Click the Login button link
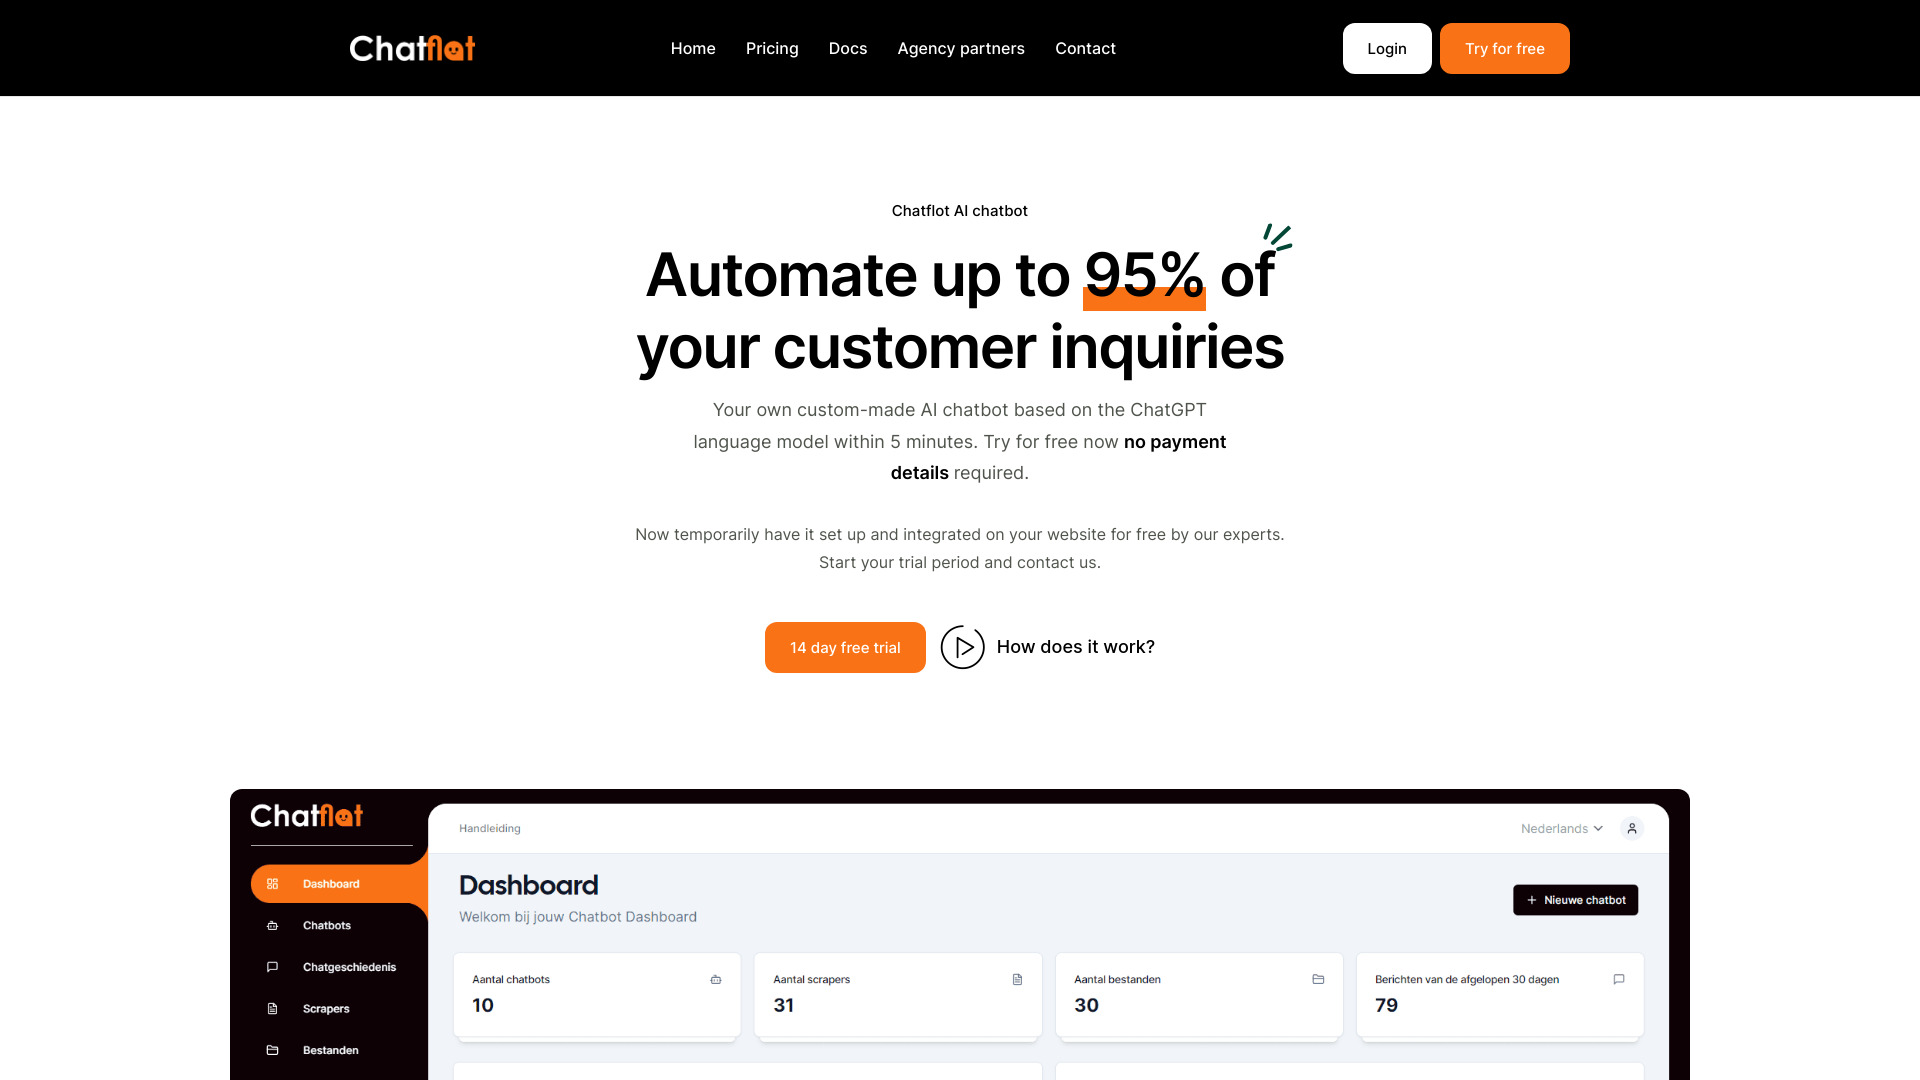Image resolution: width=1920 pixels, height=1080 pixels. [1386, 47]
